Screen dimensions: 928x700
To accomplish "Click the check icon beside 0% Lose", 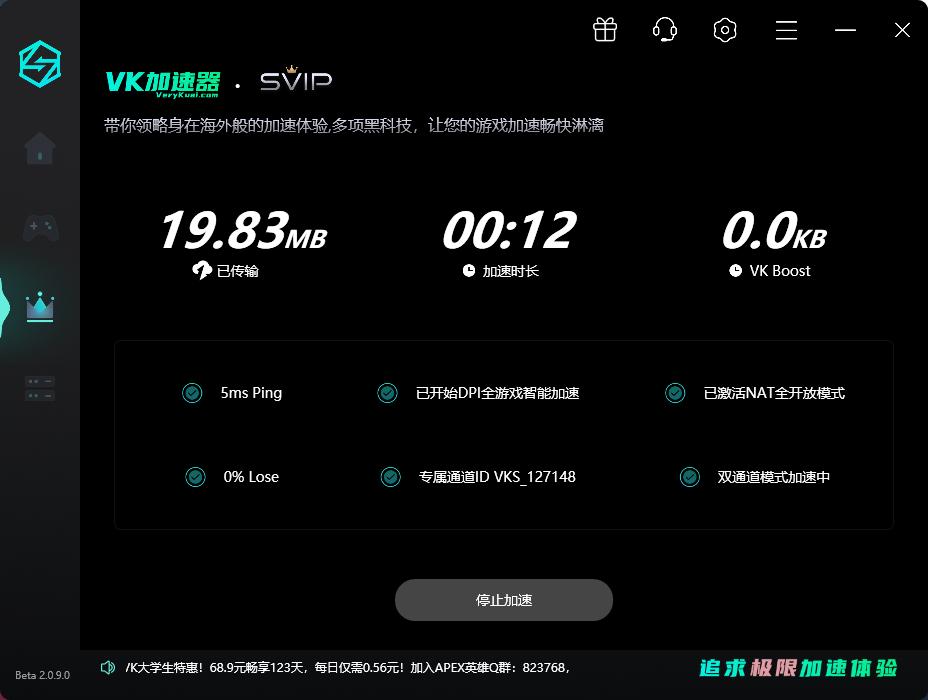I will coord(195,477).
